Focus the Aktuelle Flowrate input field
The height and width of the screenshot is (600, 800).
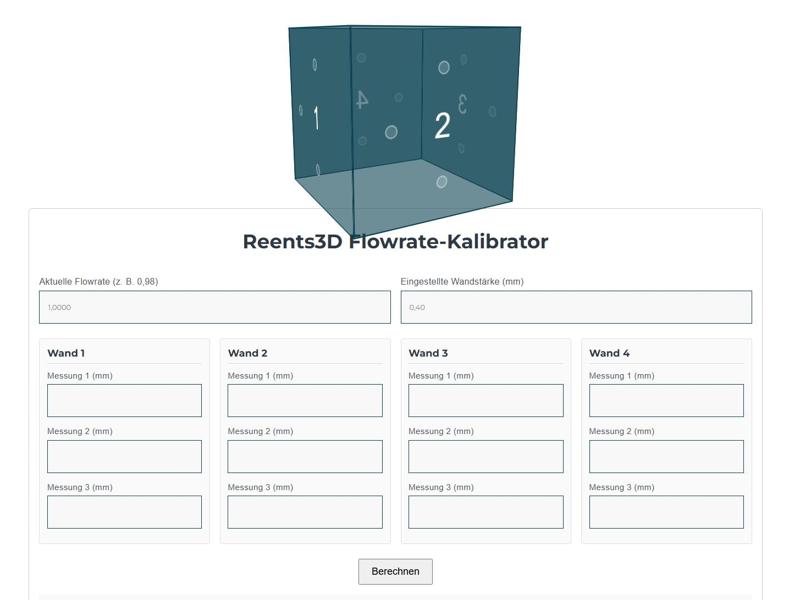pos(215,307)
